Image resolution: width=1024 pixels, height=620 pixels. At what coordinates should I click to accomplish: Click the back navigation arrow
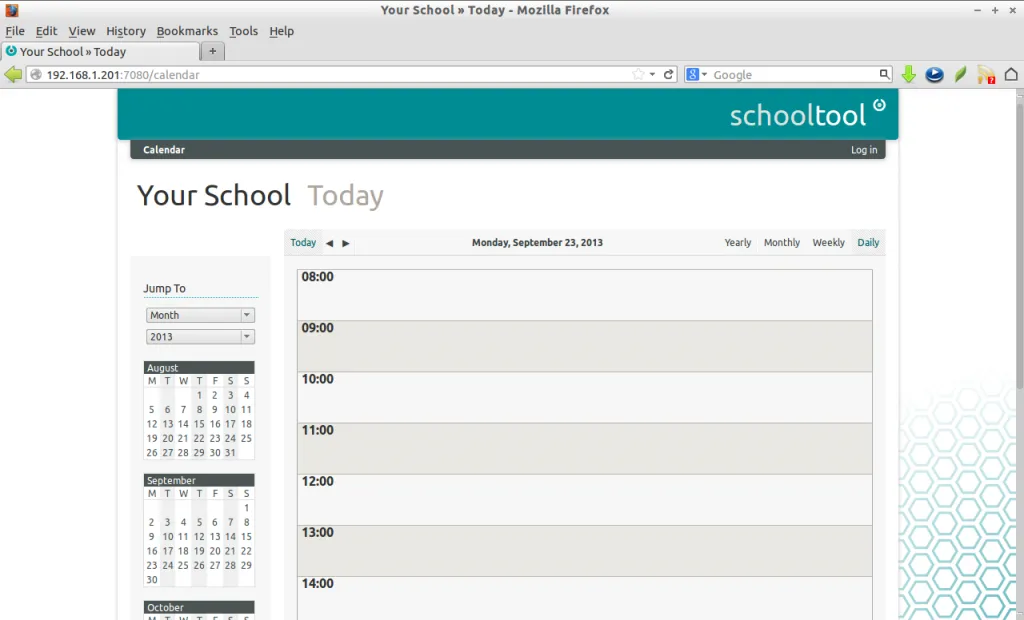point(14,74)
